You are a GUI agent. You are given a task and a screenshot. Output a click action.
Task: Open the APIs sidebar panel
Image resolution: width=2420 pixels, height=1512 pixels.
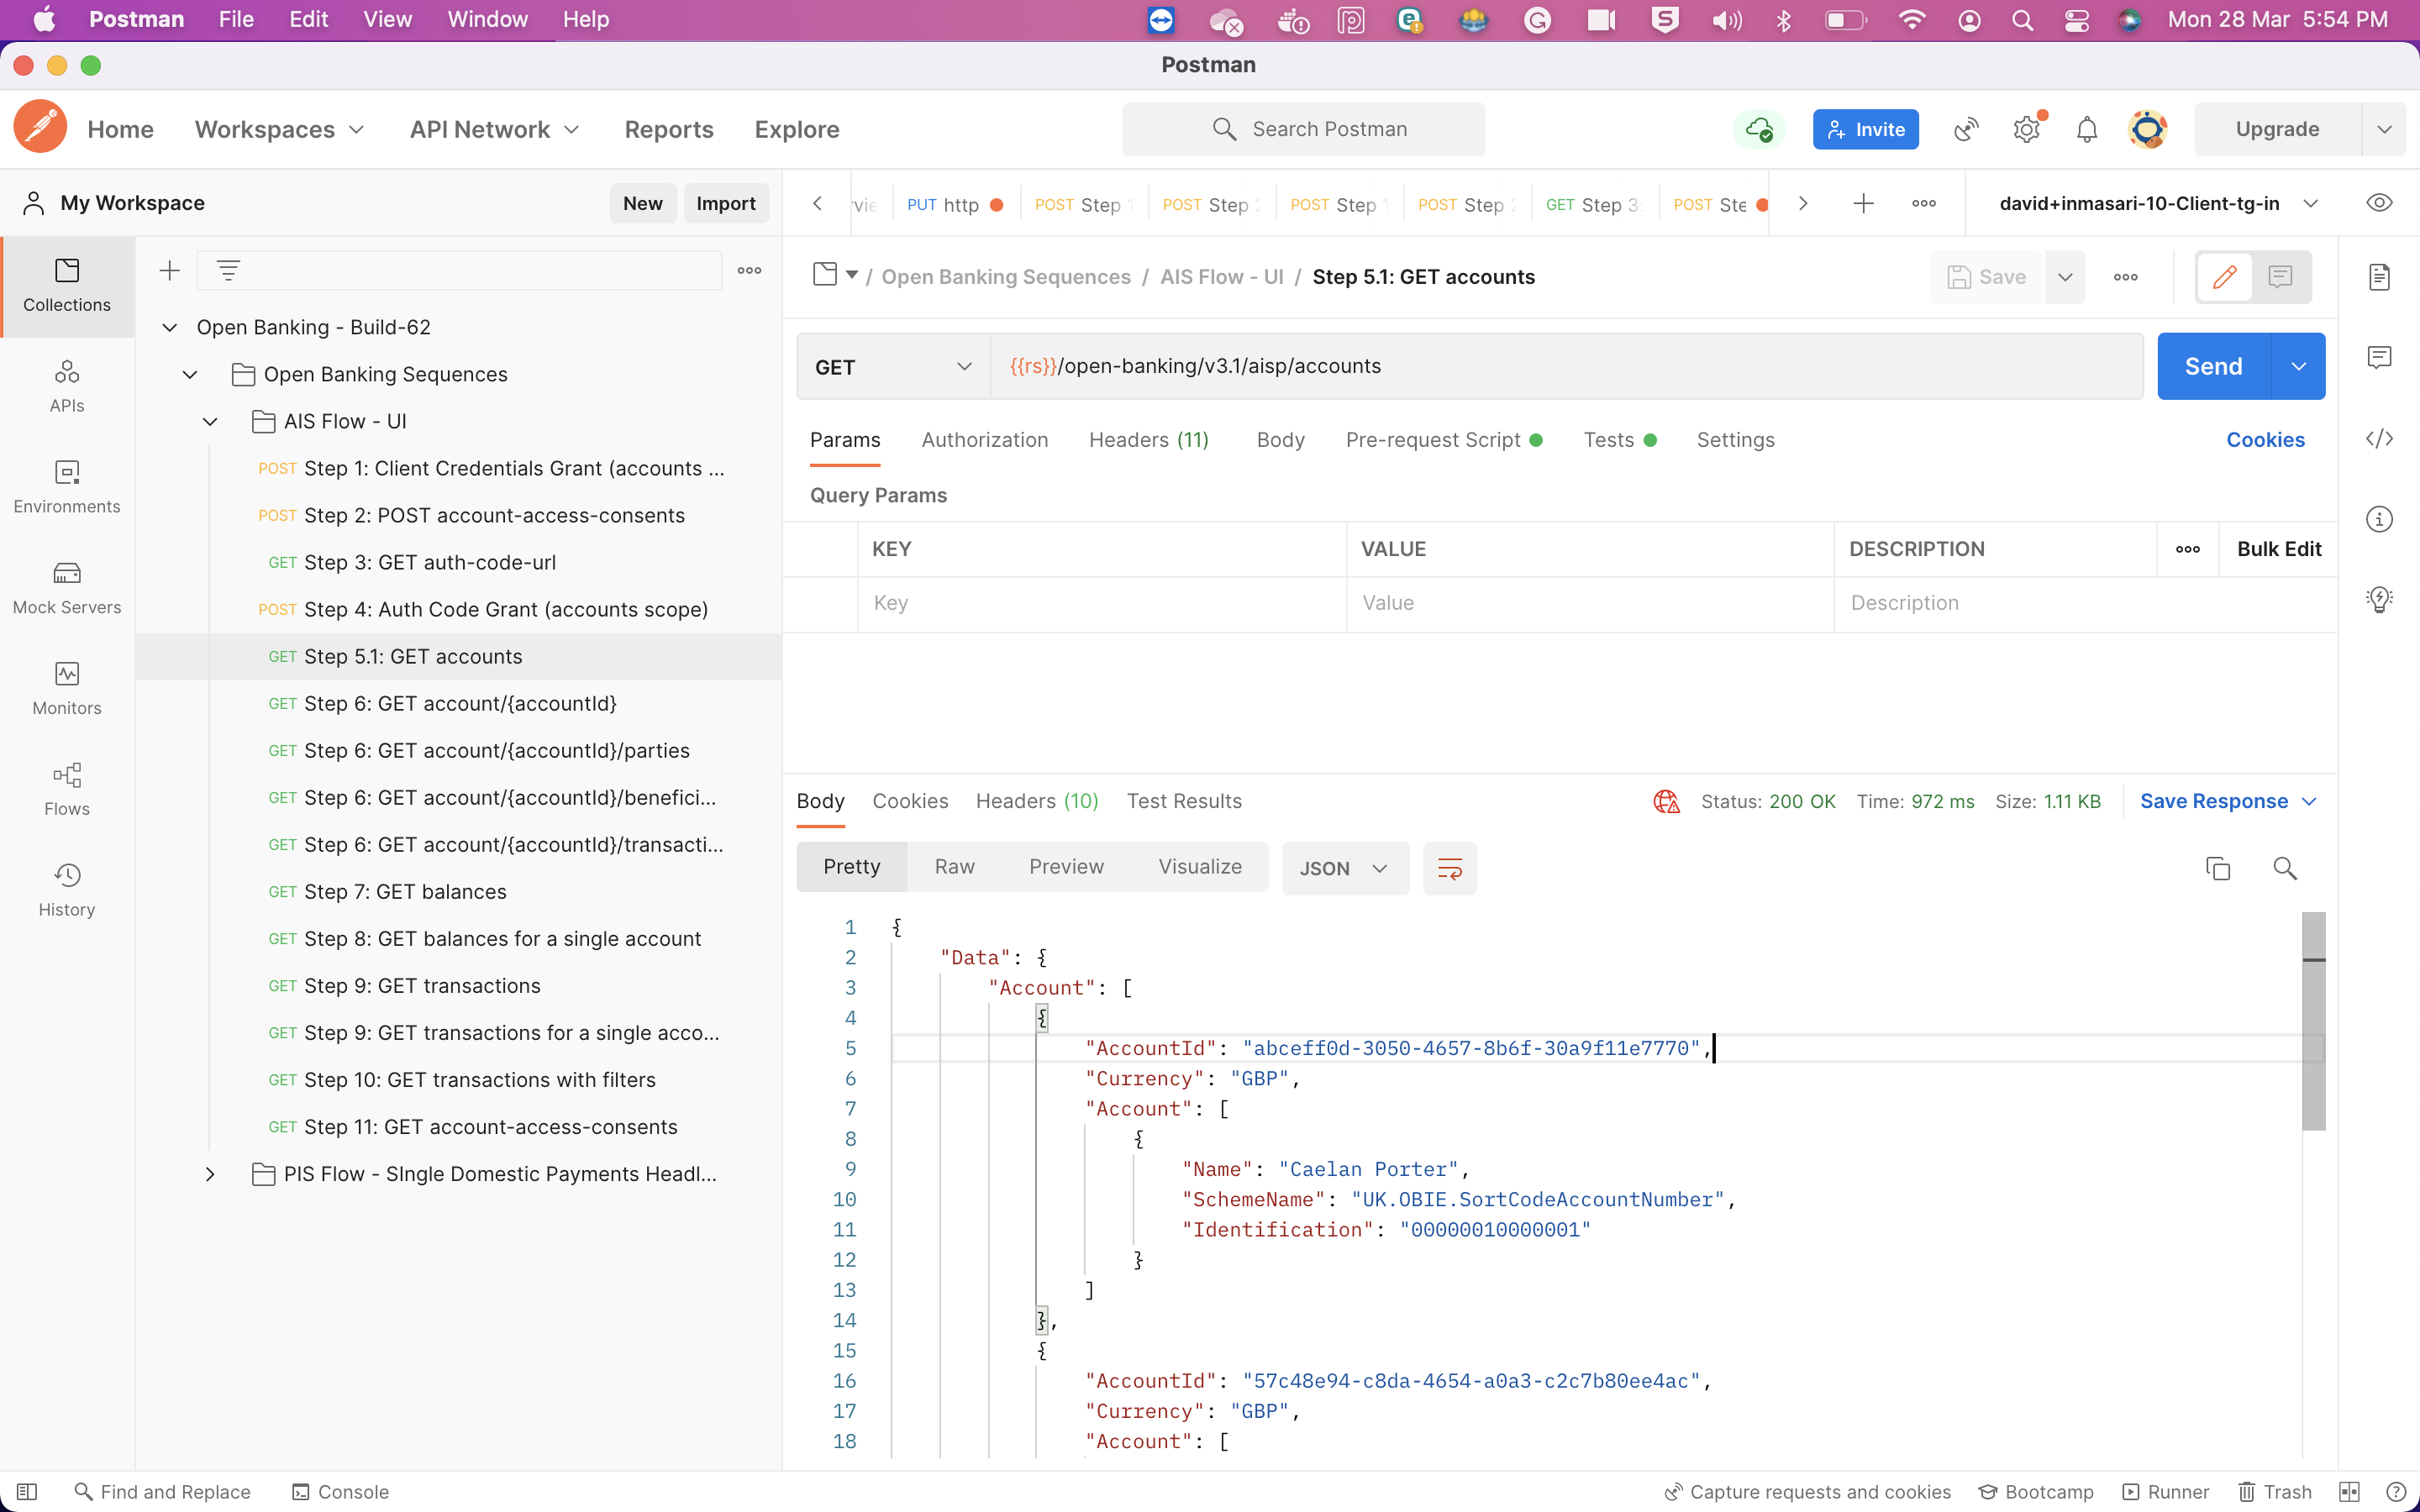point(67,386)
